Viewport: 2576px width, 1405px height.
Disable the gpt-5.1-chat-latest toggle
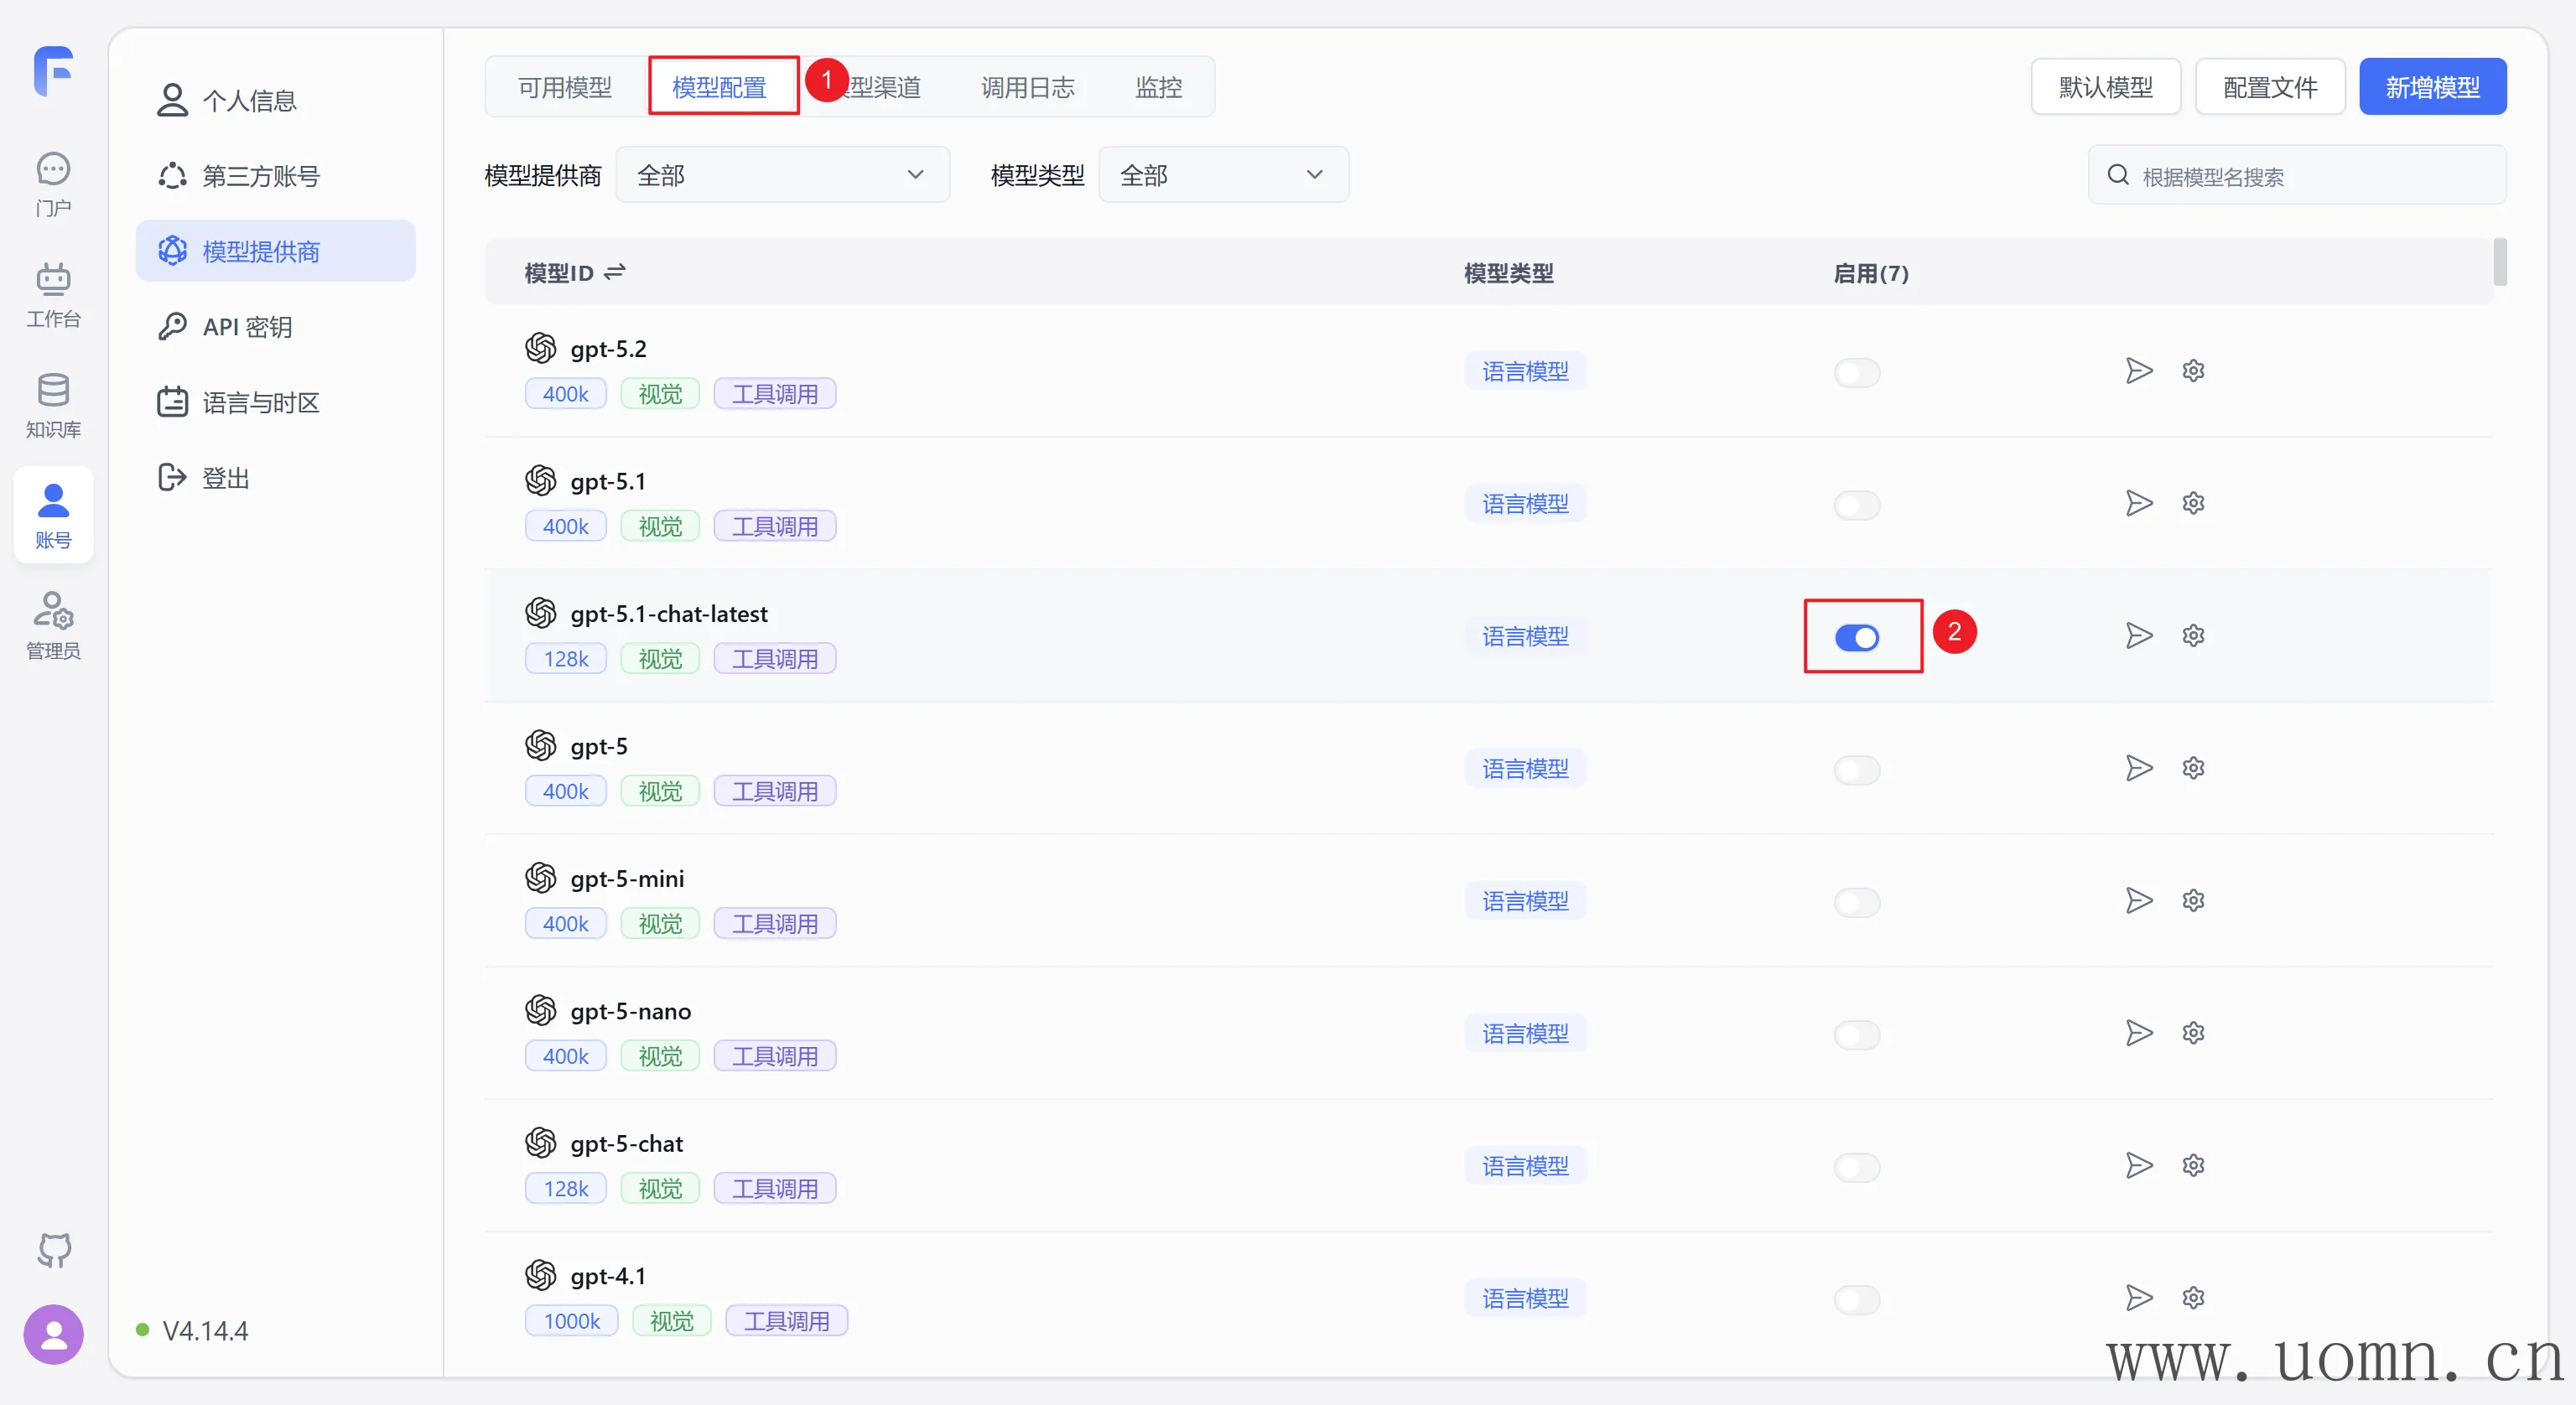point(1857,637)
